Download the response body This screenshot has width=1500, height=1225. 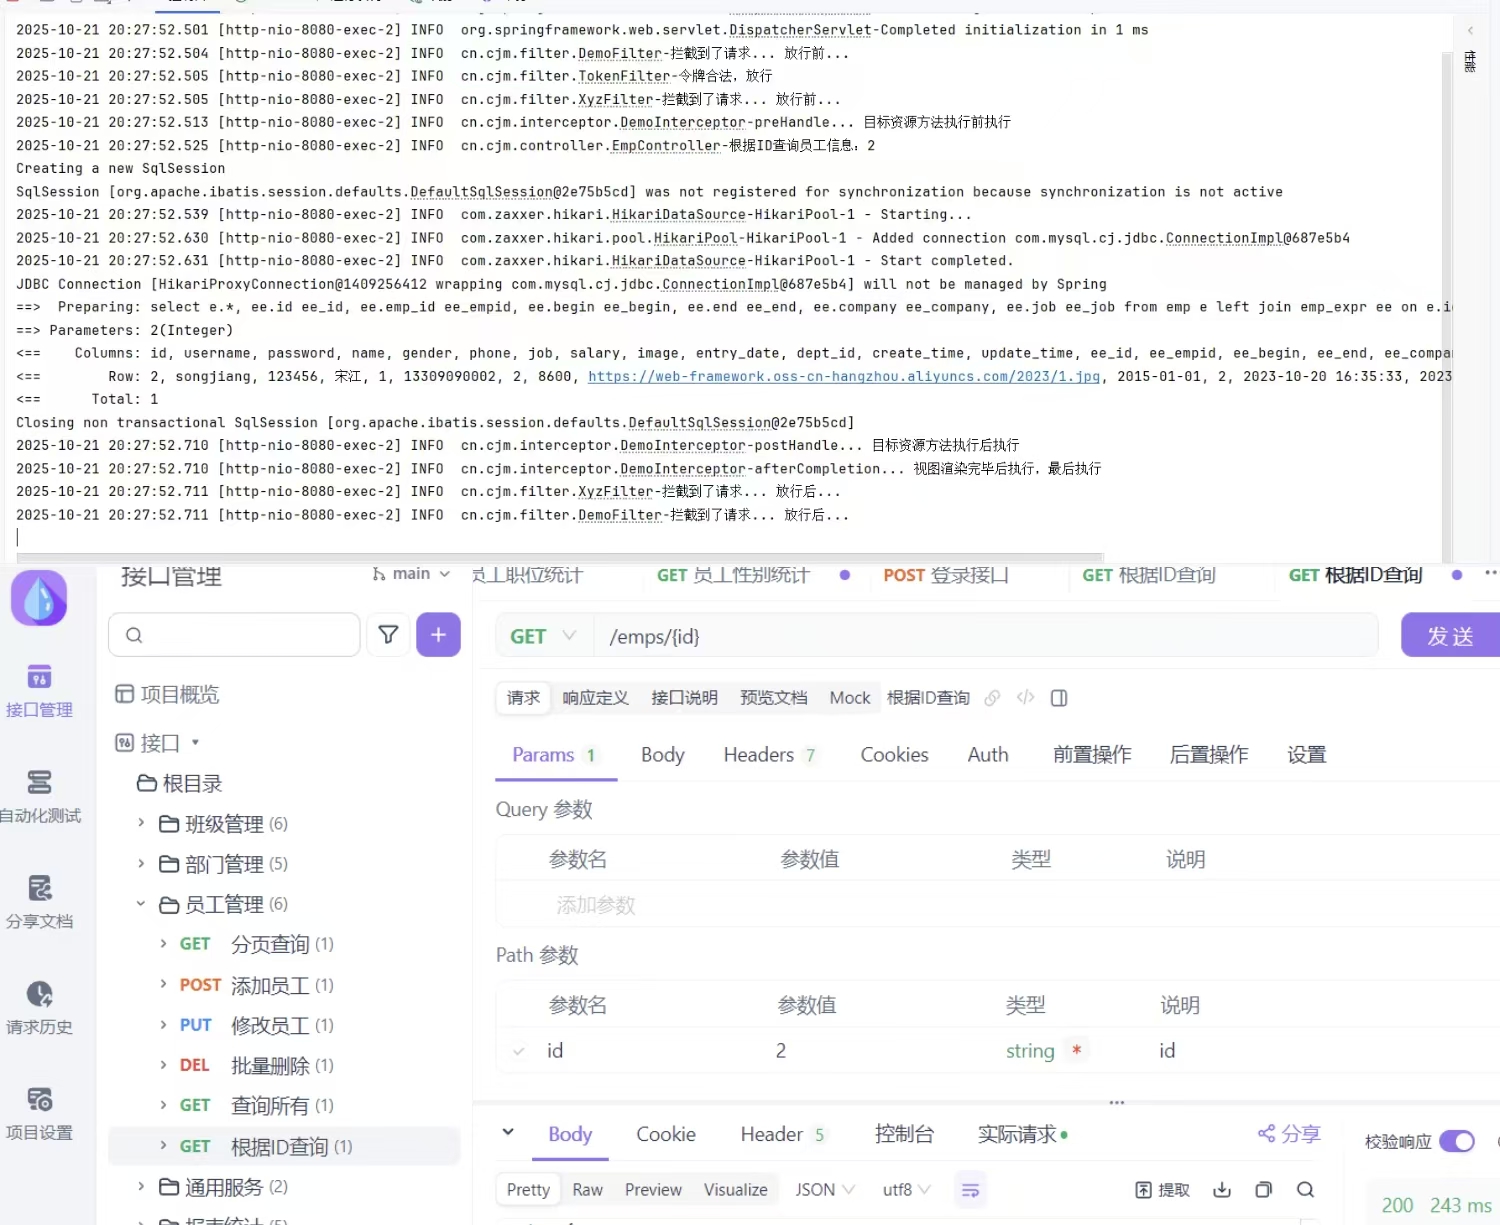(x=1222, y=1189)
